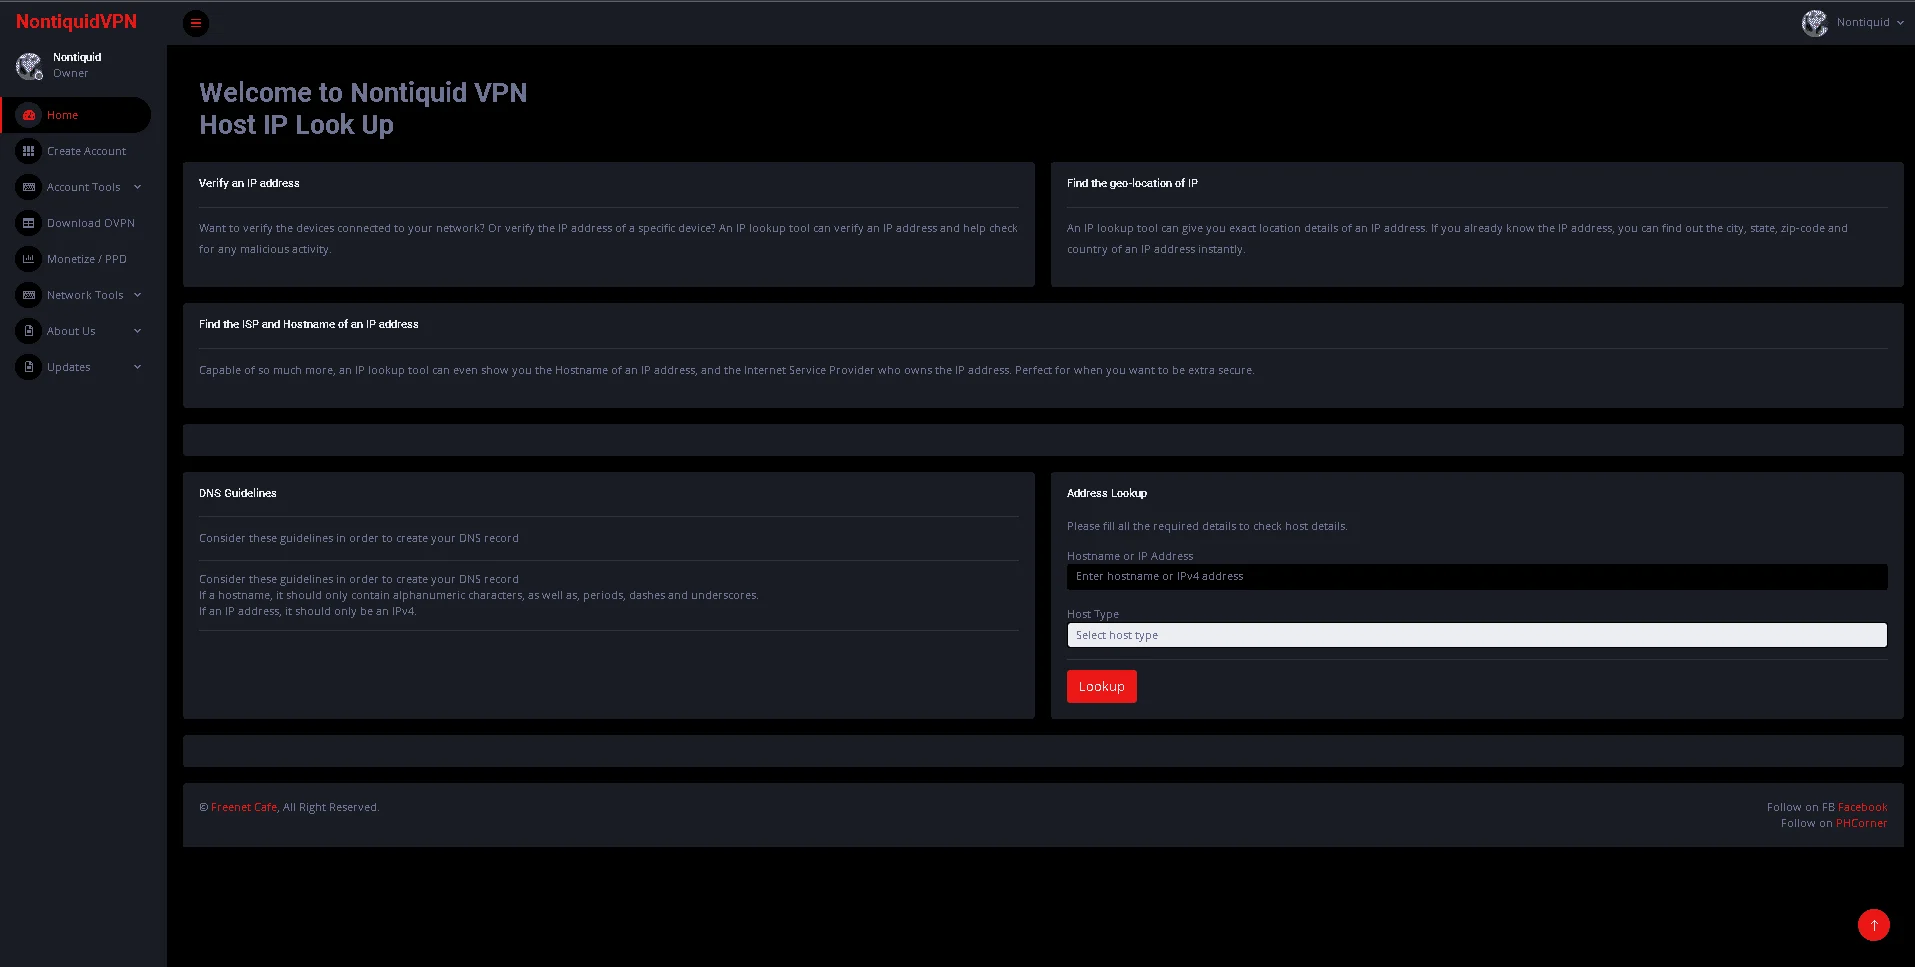The image size is (1915, 967).
Task: Expand the Updates submenu chevron
Action: point(137,367)
